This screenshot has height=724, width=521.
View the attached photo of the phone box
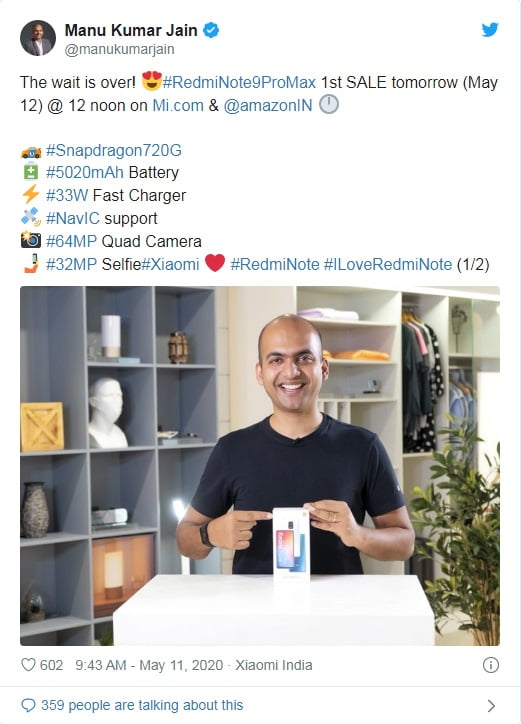point(260,465)
